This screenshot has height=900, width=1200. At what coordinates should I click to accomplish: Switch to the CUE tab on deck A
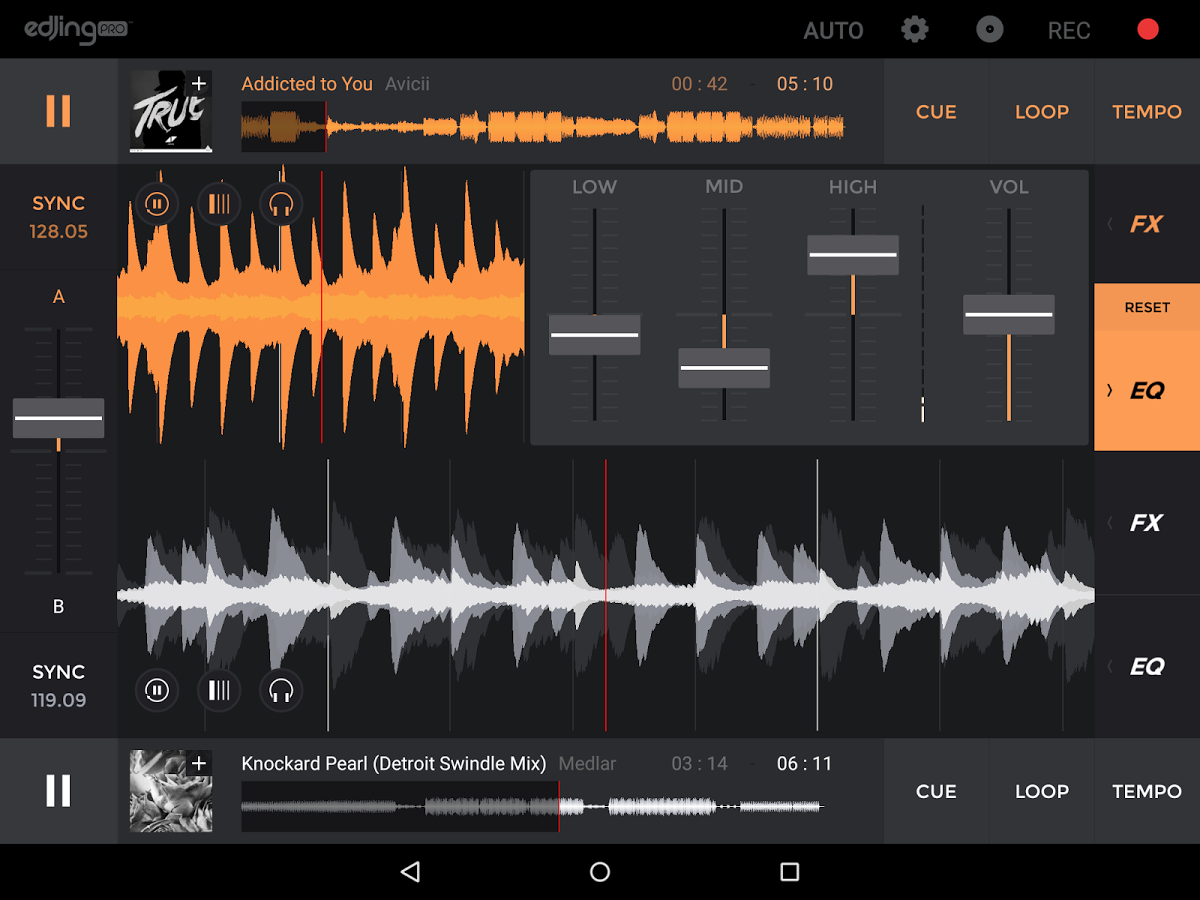pos(935,111)
